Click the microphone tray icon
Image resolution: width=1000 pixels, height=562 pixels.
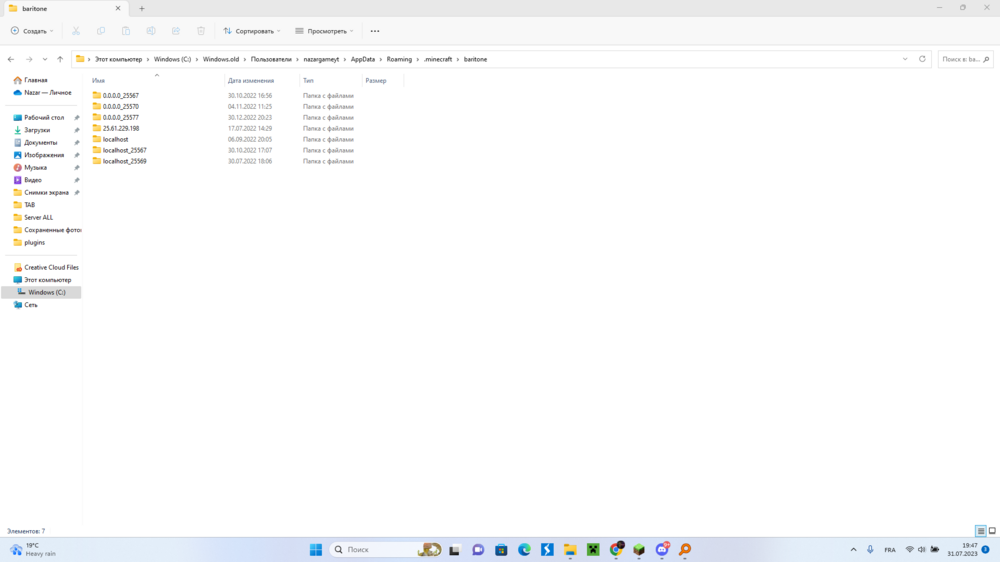(870, 549)
